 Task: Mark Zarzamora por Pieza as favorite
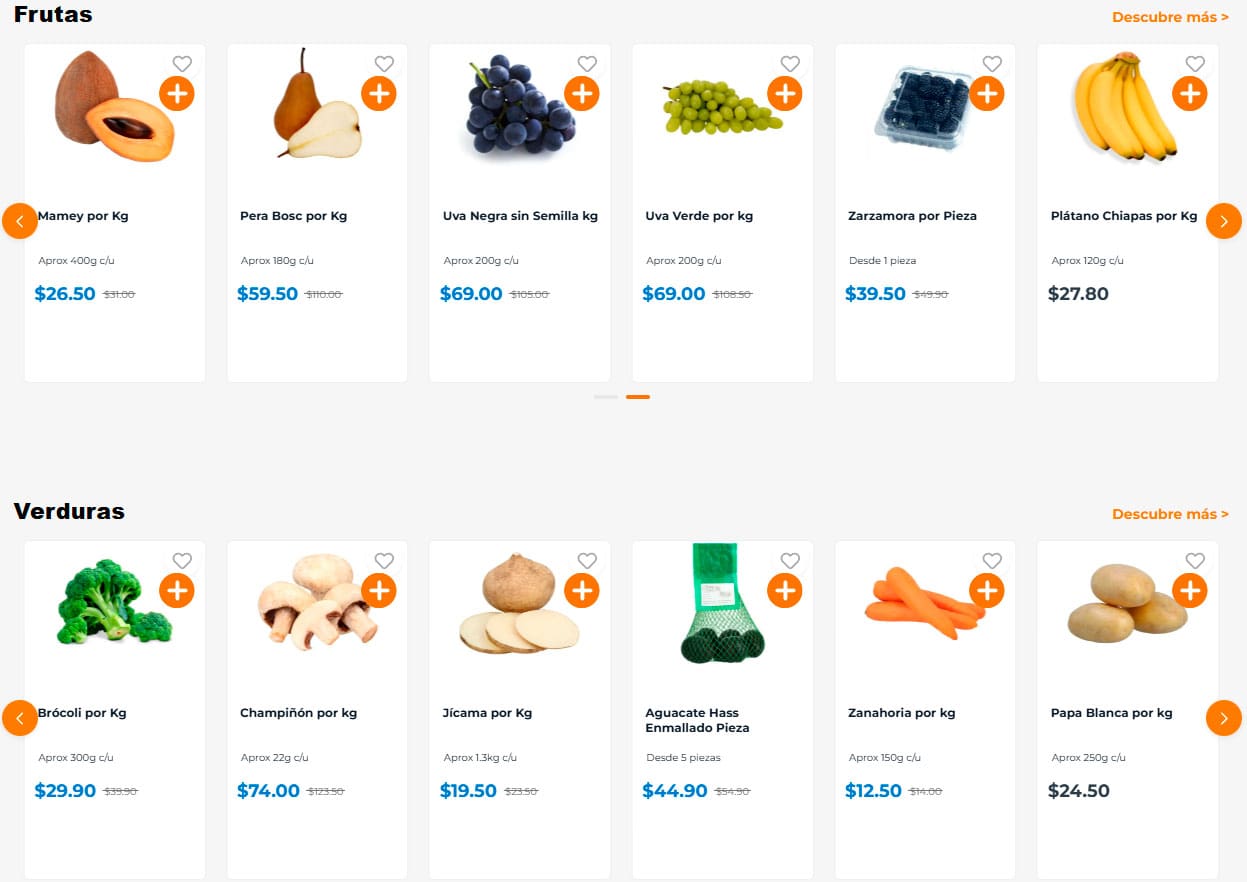(992, 64)
